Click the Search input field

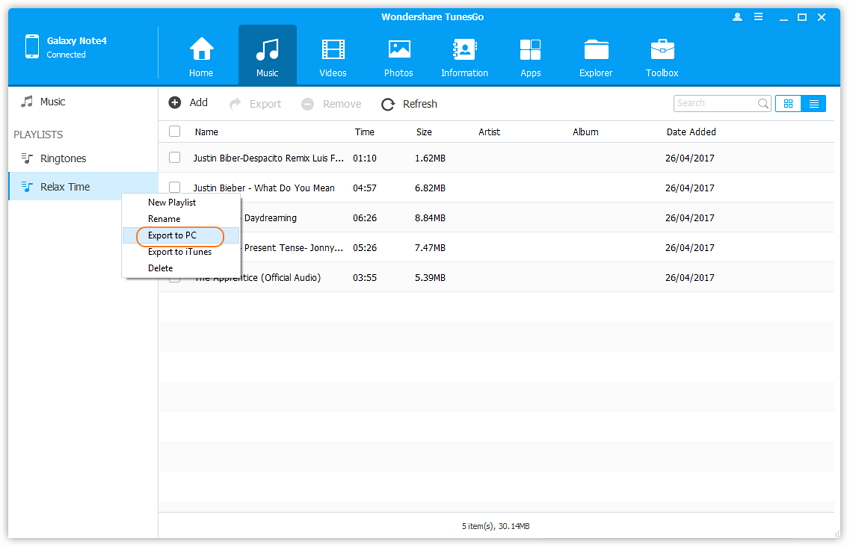click(714, 103)
